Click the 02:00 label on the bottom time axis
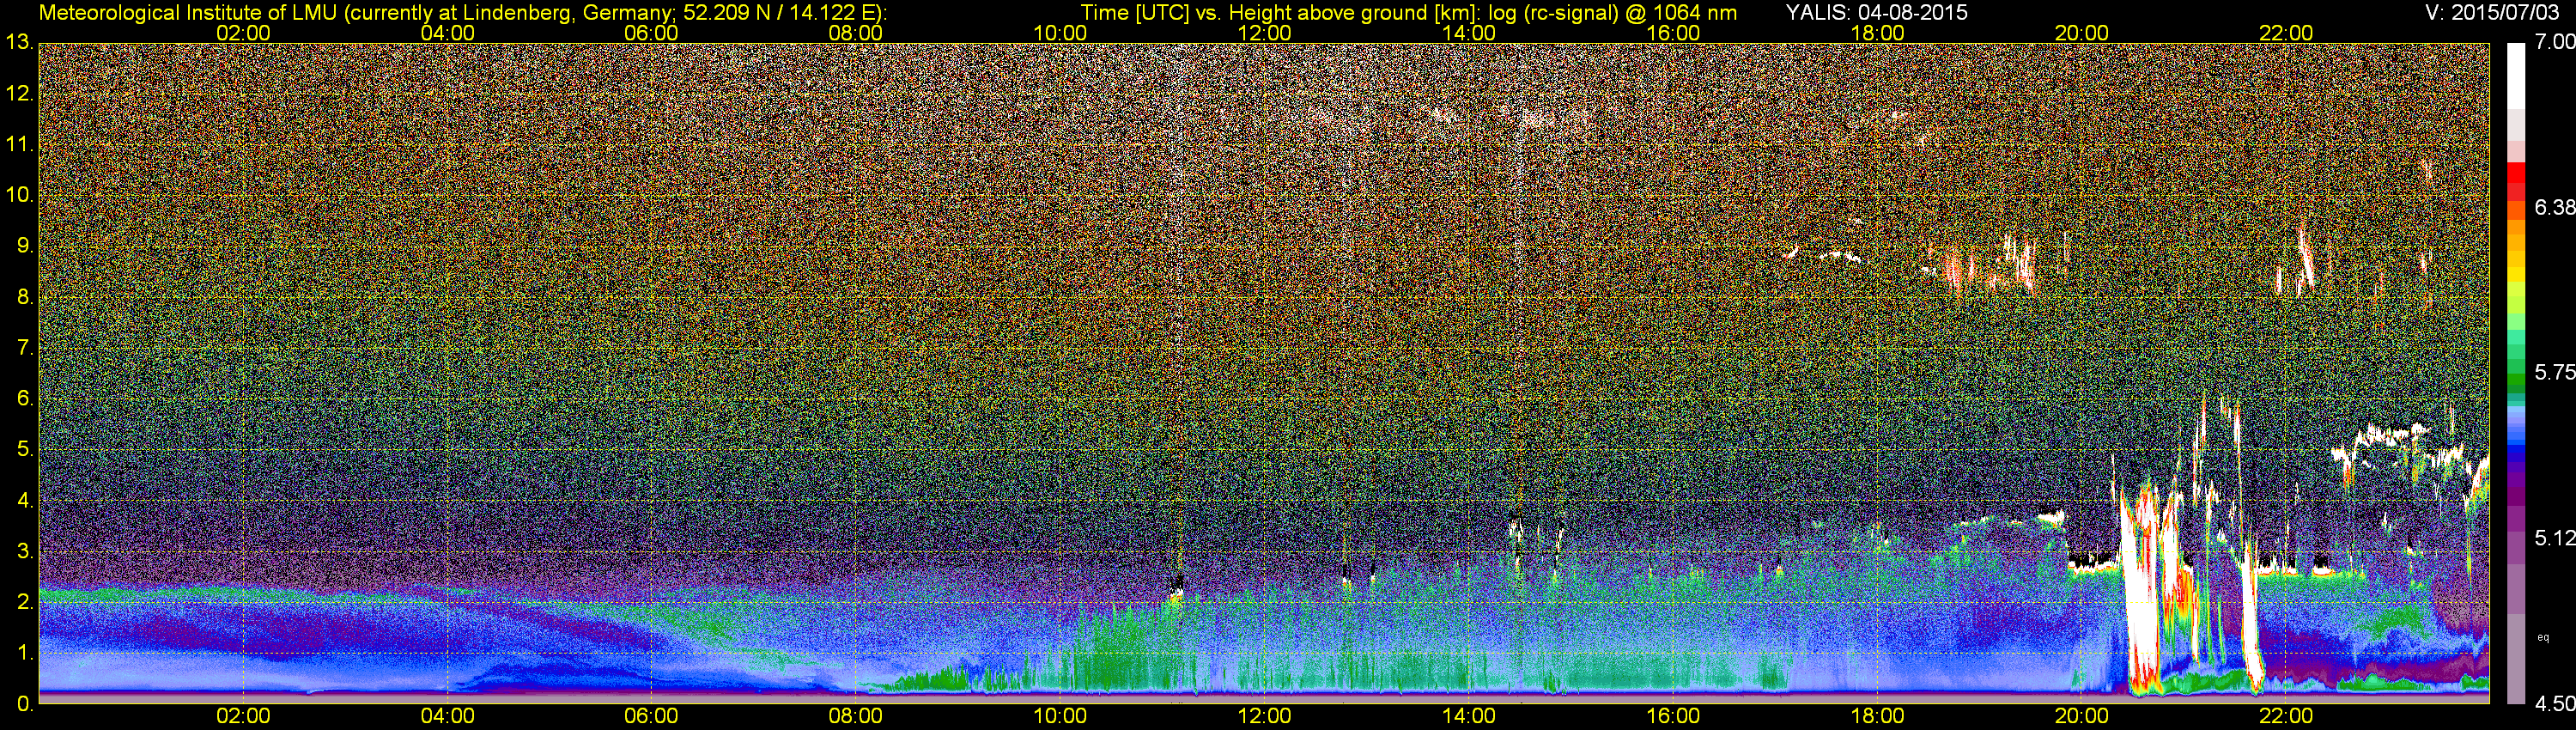 (243, 716)
